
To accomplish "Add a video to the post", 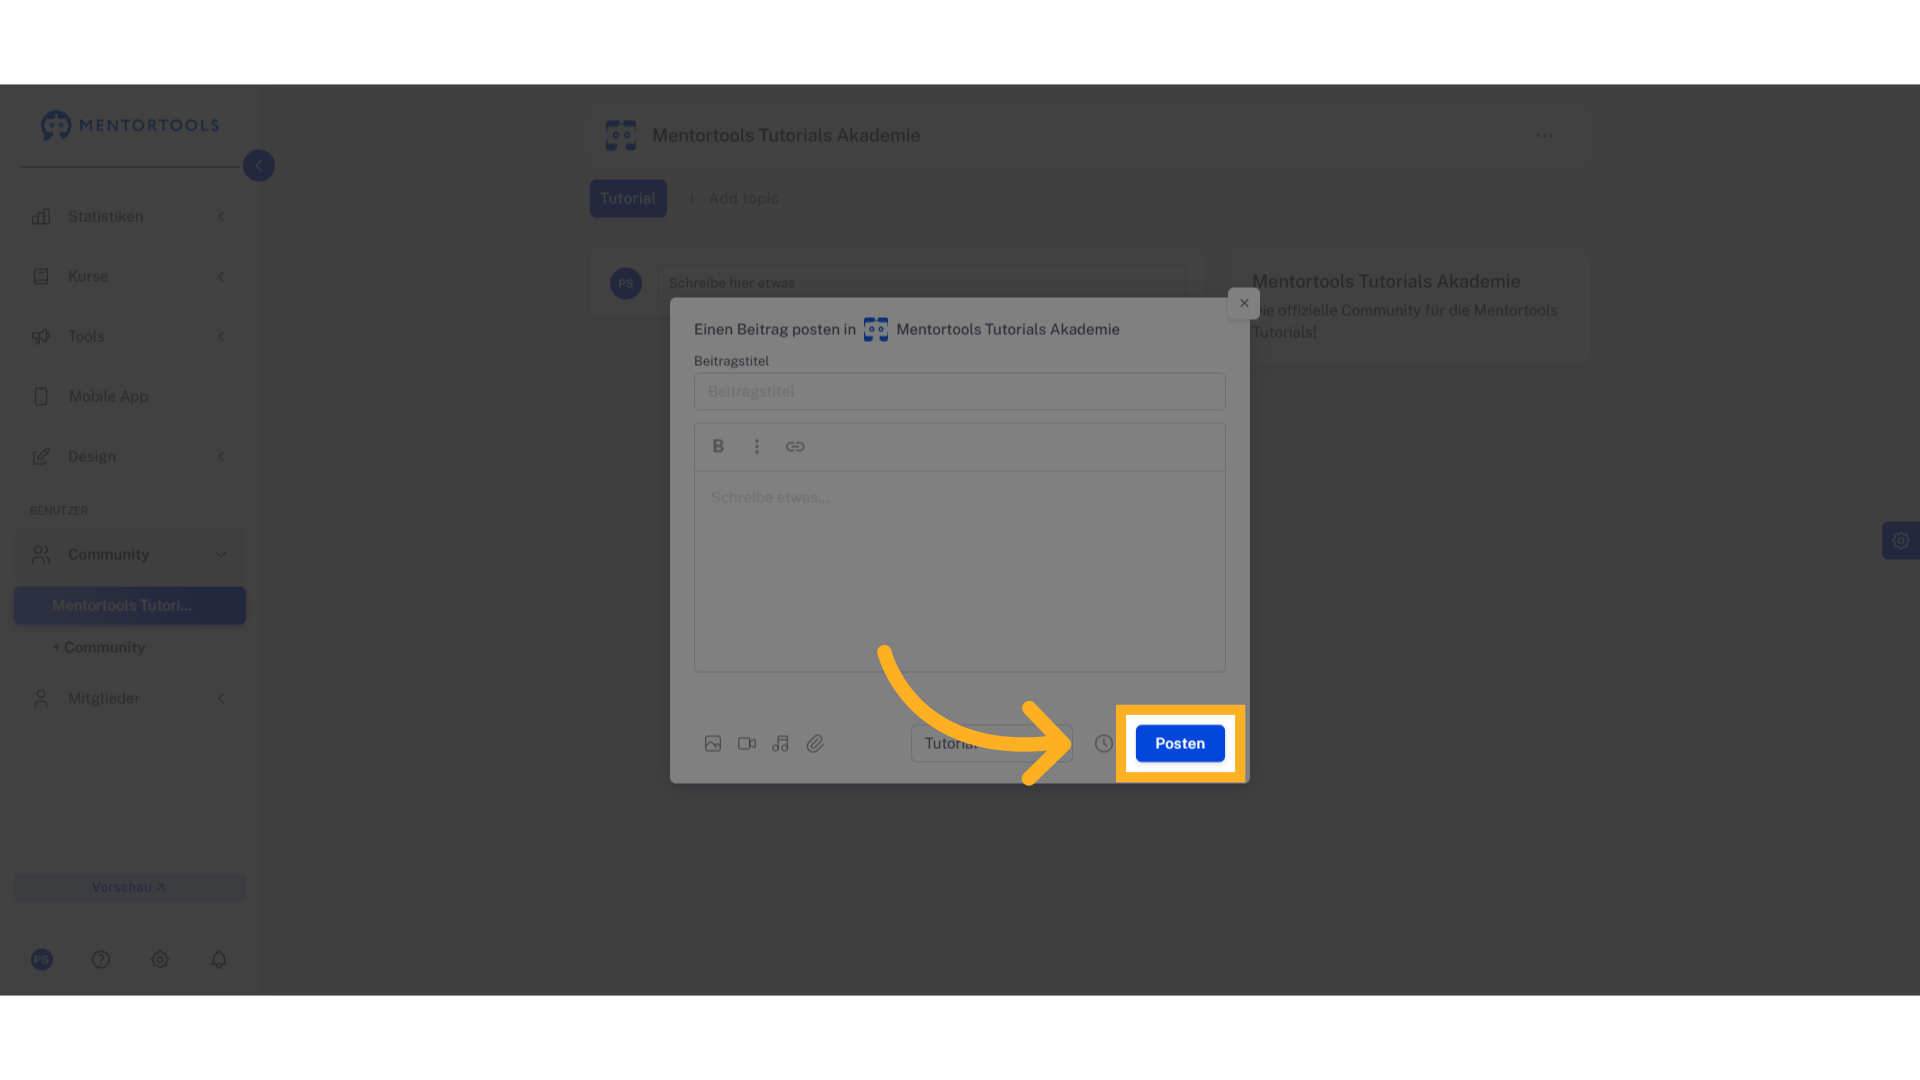I will click(747, 744).
